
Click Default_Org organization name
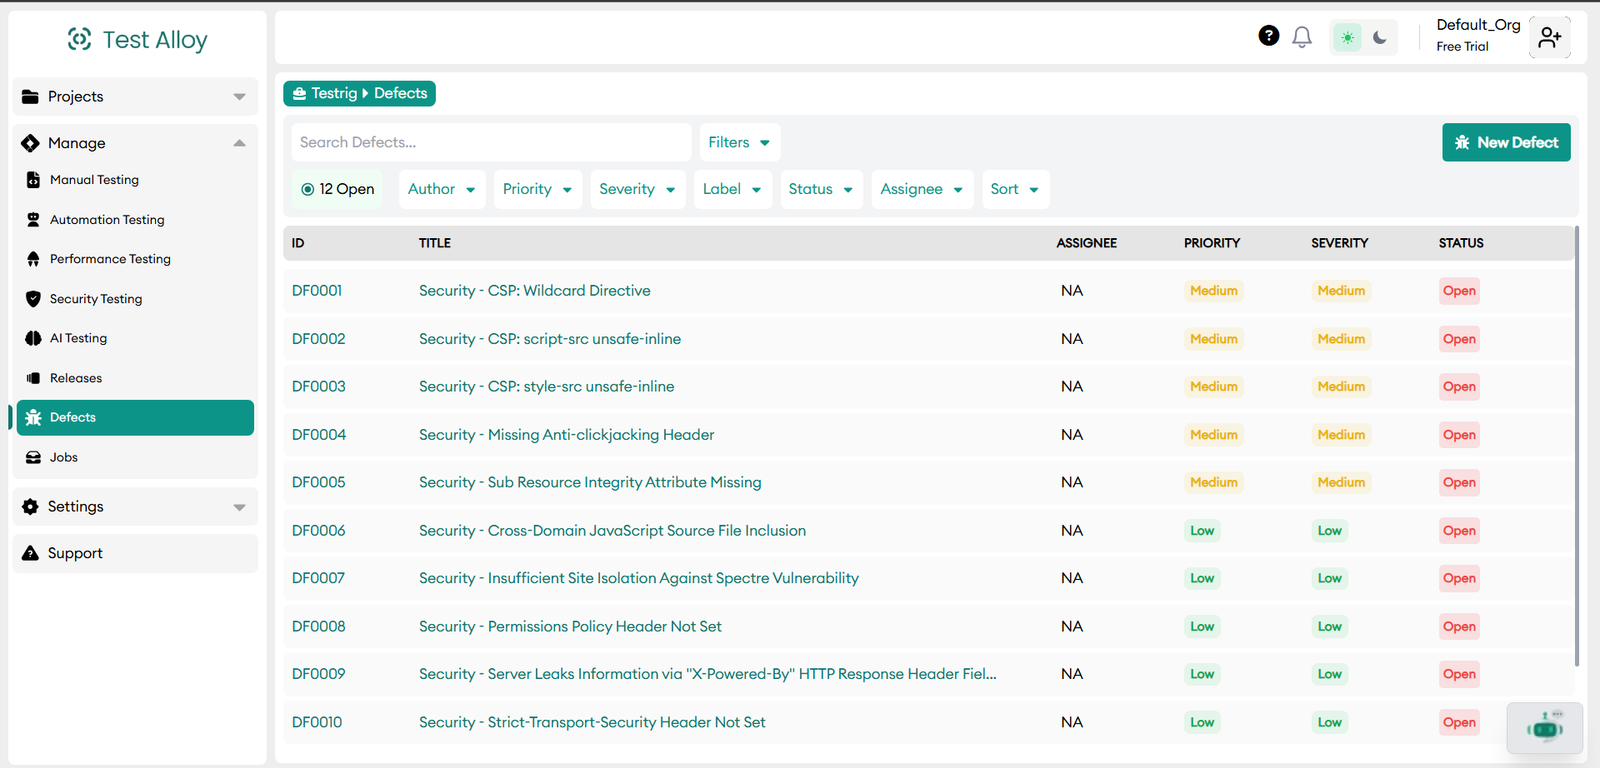(x=1478, y=25)
